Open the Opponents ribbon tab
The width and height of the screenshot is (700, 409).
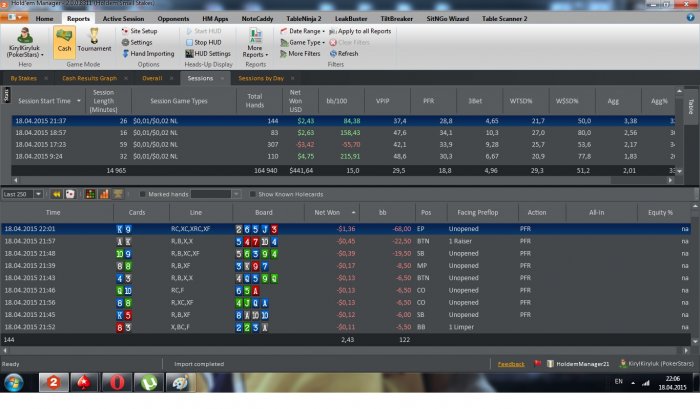tap(173, 19)
